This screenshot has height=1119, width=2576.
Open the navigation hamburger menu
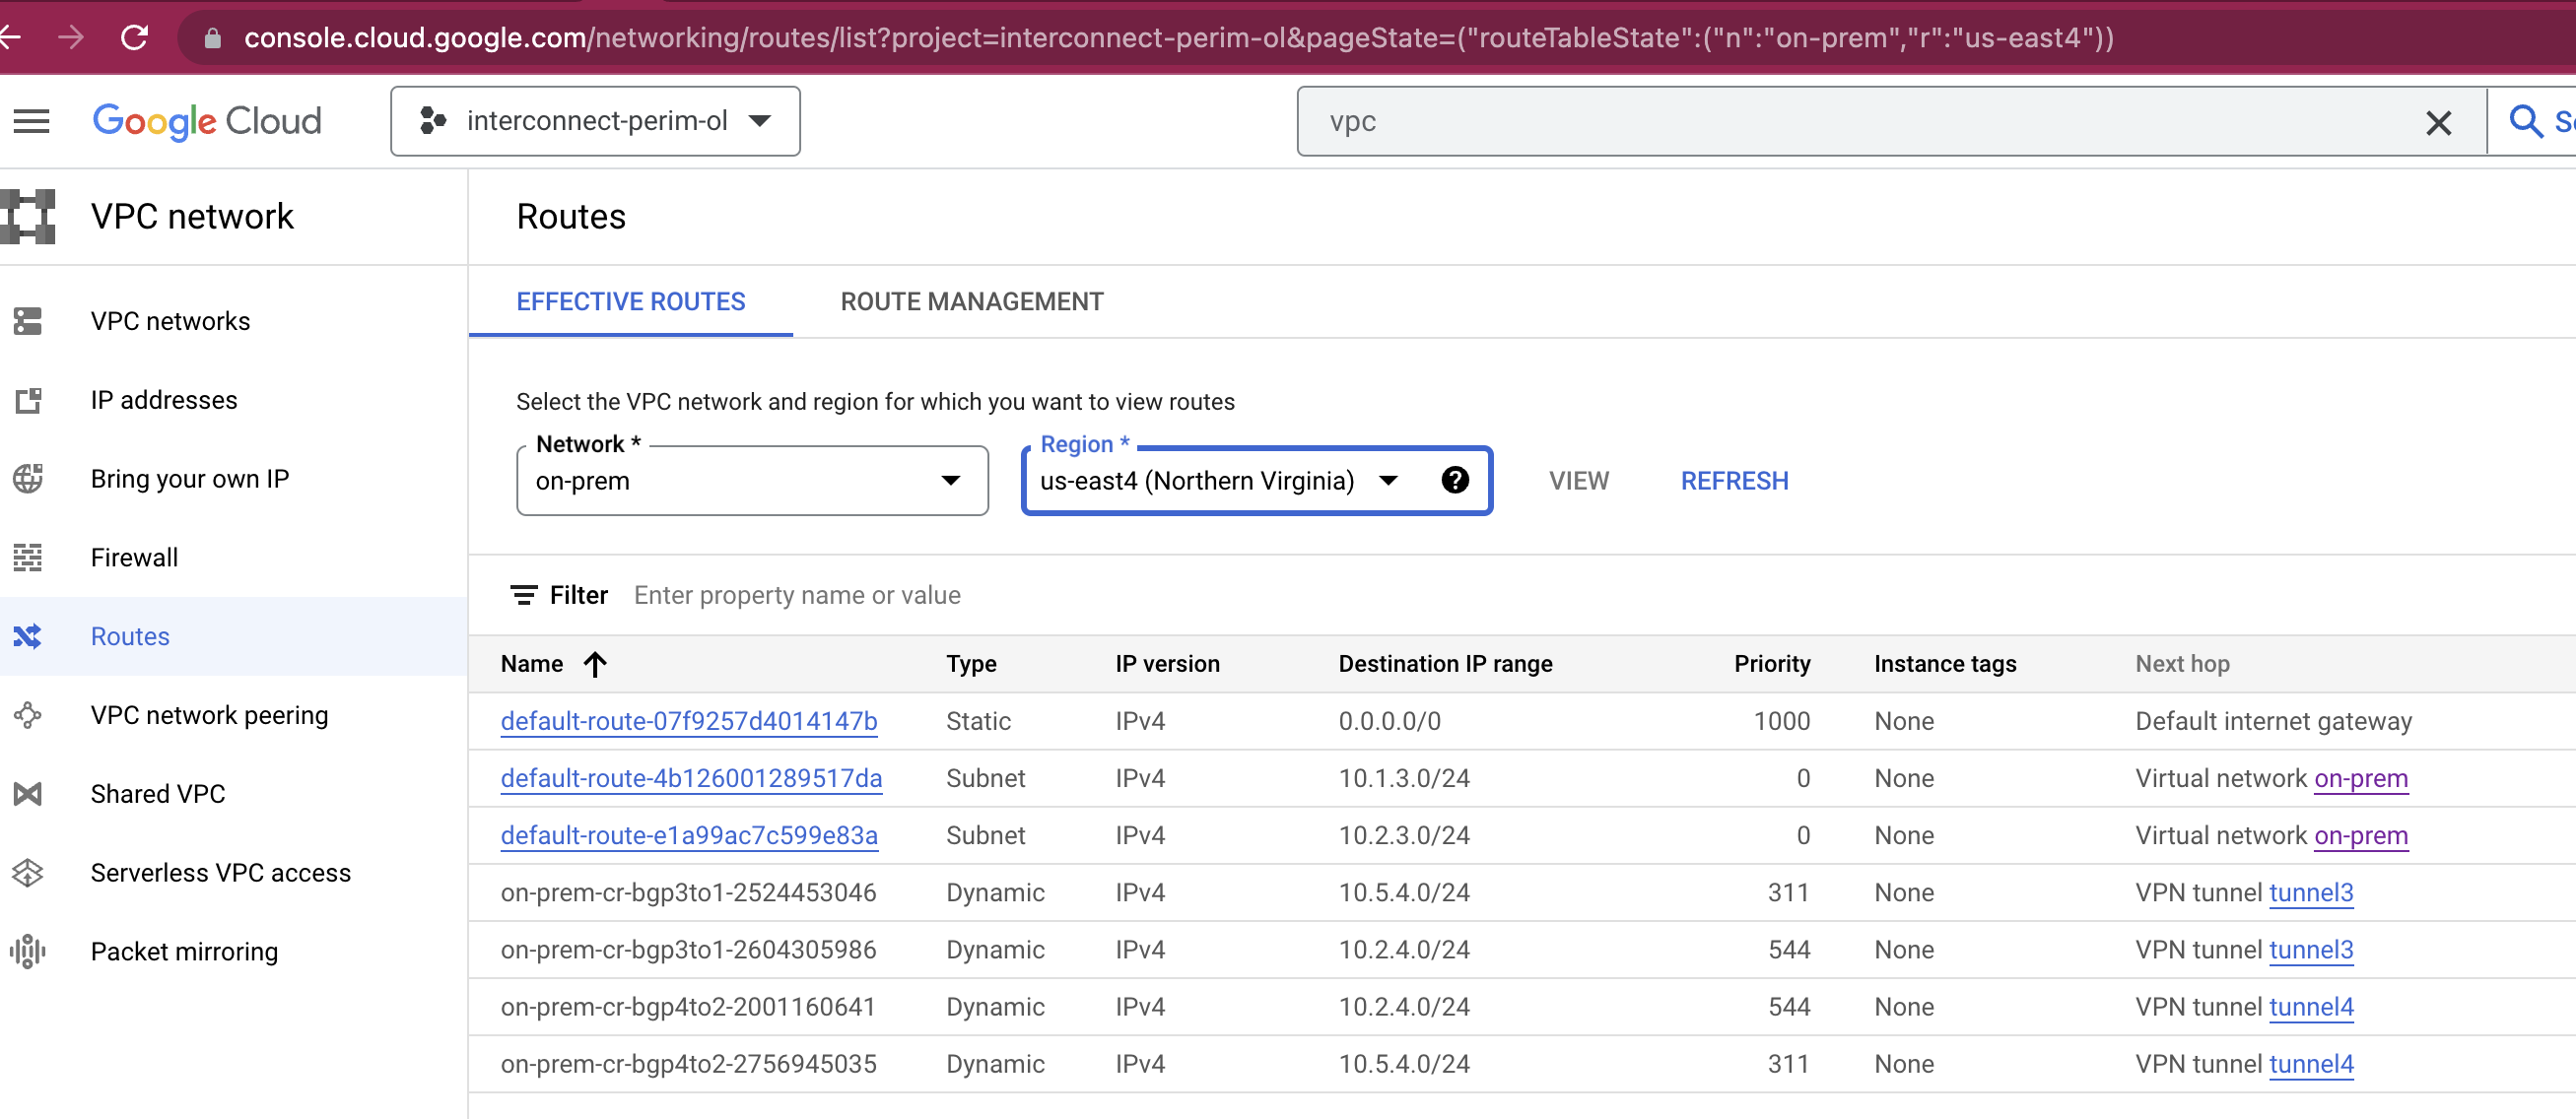[x=31, y=121]
